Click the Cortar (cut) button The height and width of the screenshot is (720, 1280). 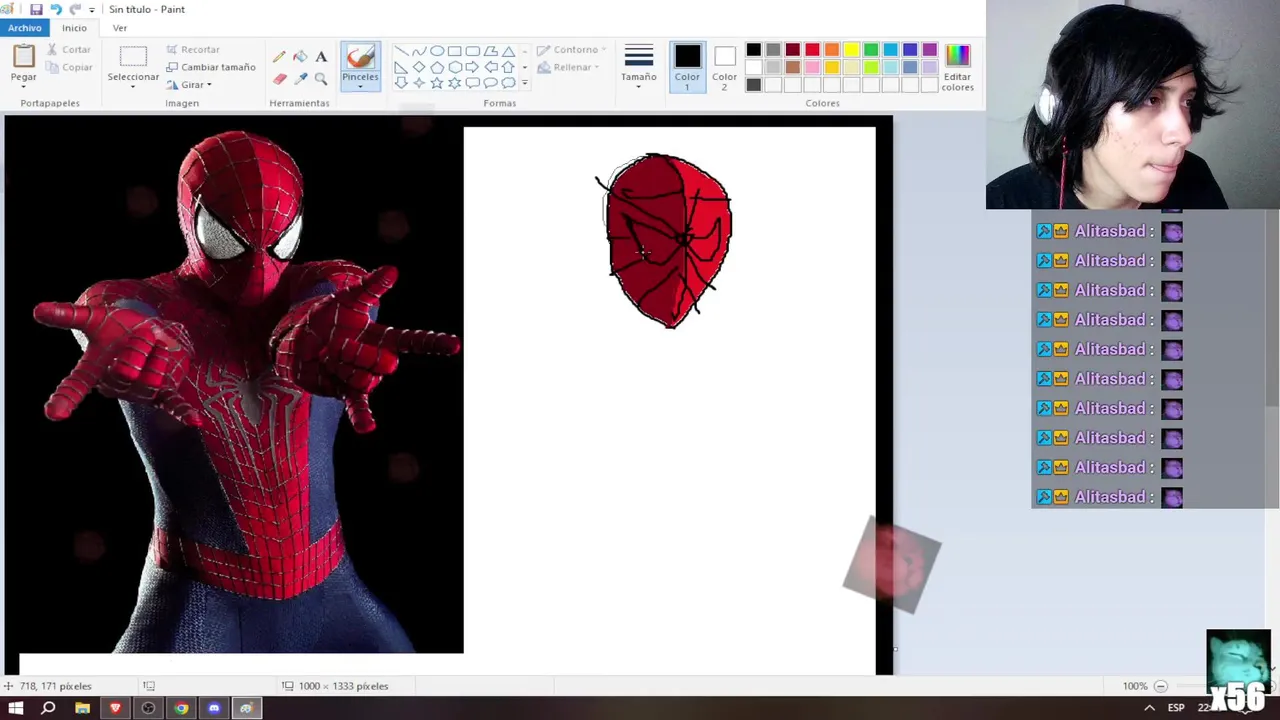[x=69, y=49]
